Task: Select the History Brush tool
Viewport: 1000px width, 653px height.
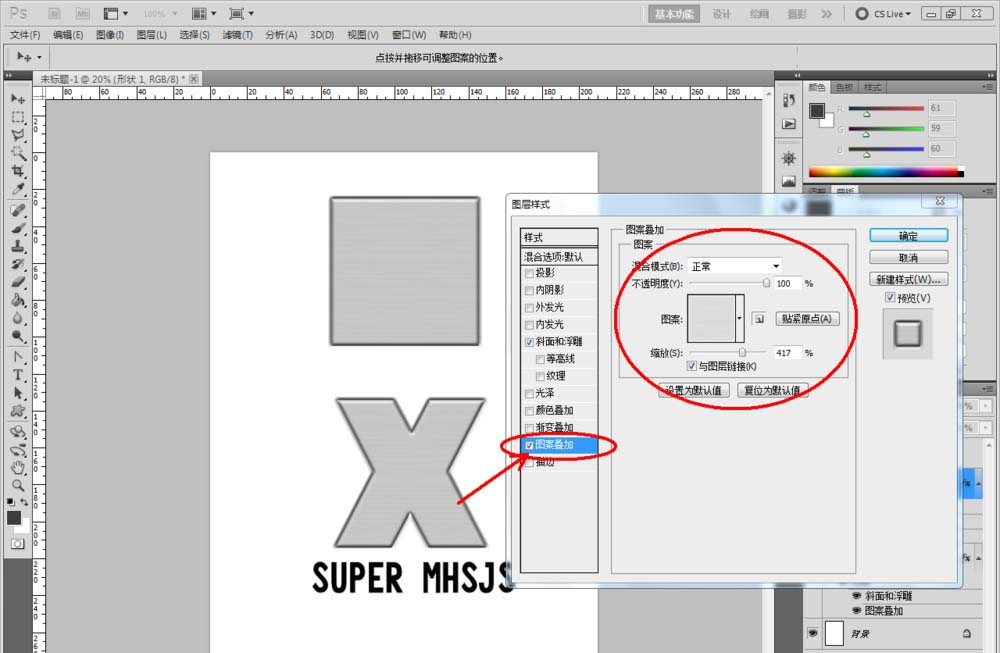Action: tap(18, 264)
